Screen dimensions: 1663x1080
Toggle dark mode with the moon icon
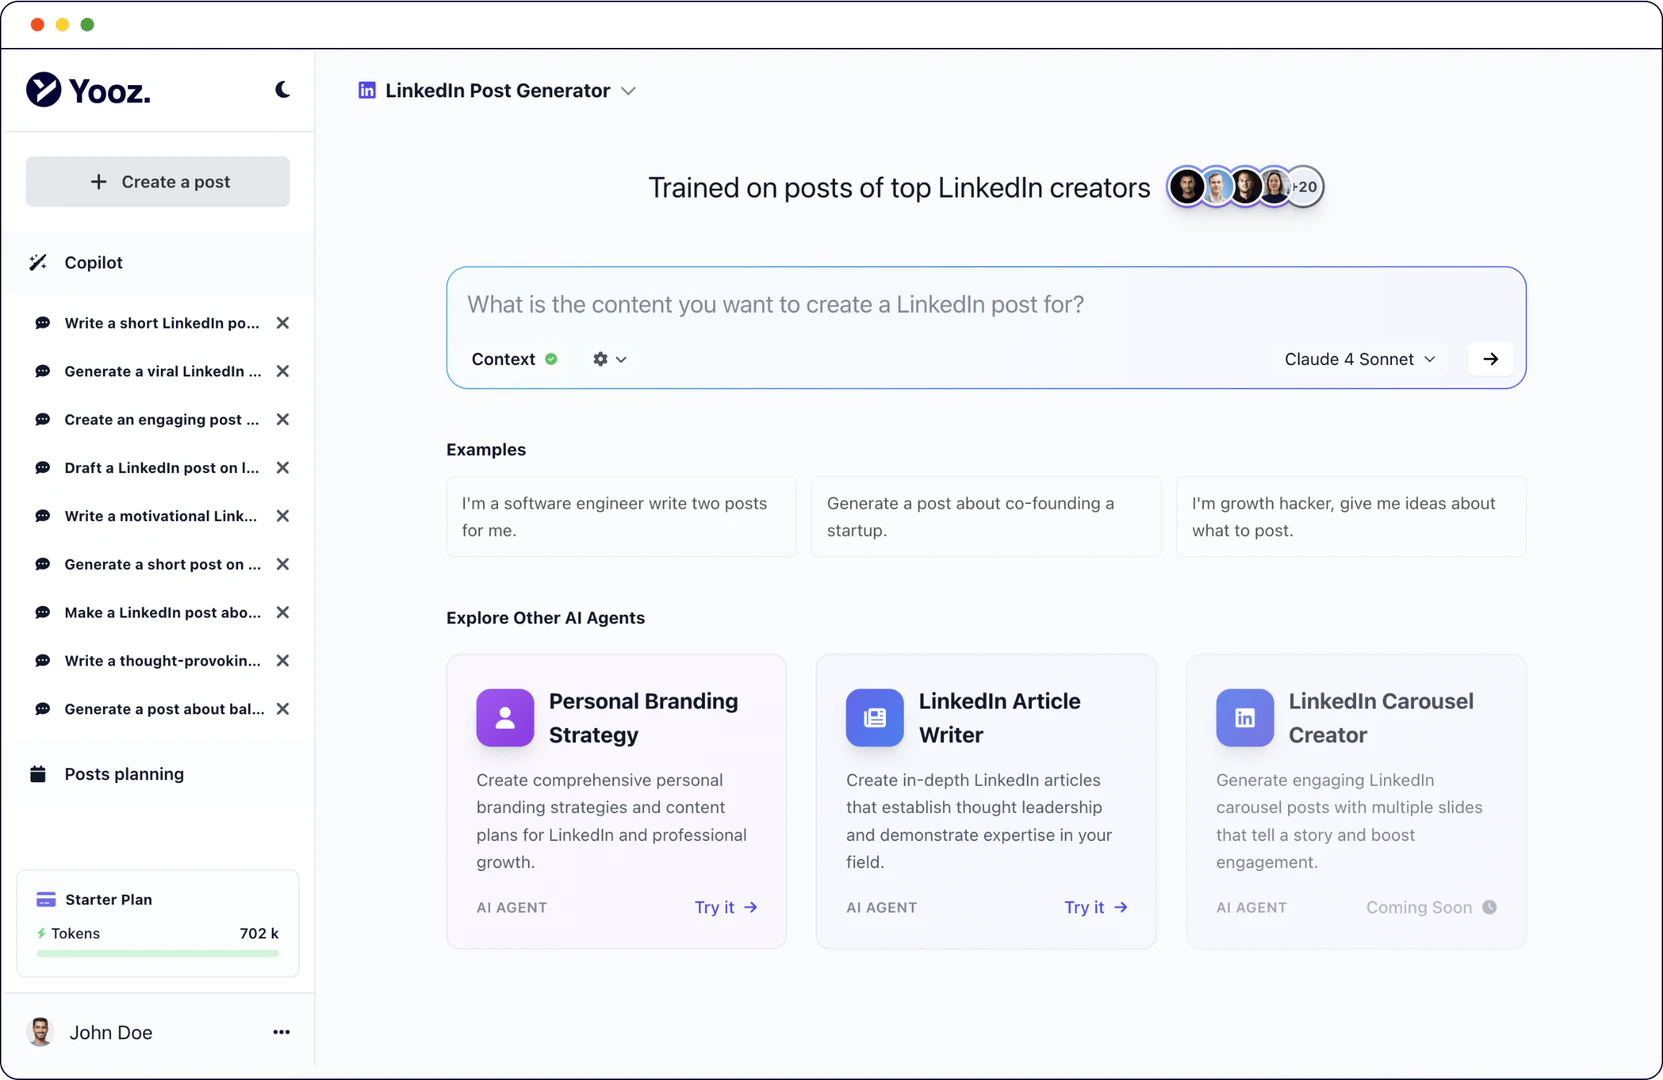[x=283, y=90]
